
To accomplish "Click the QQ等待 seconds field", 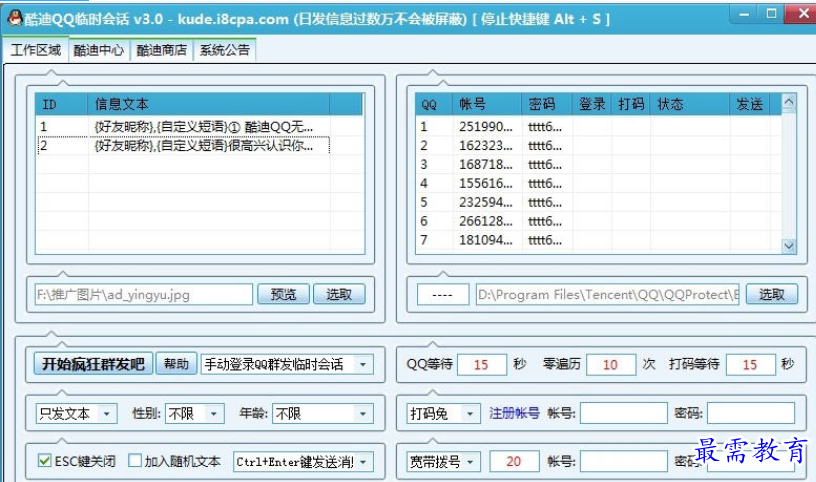I will coord(481,364).
